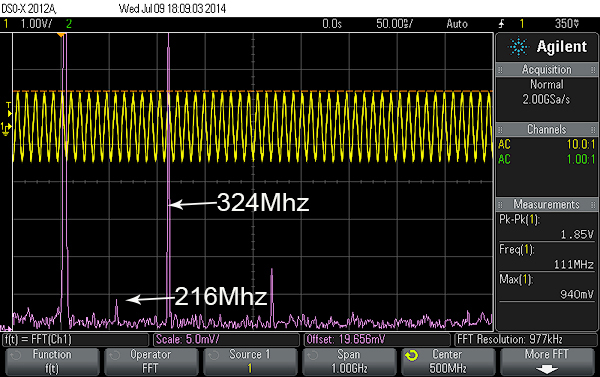Click the left grip icon of Channels header
The width and height of the screenshot is (600, 377).
[x=500, y=129]
